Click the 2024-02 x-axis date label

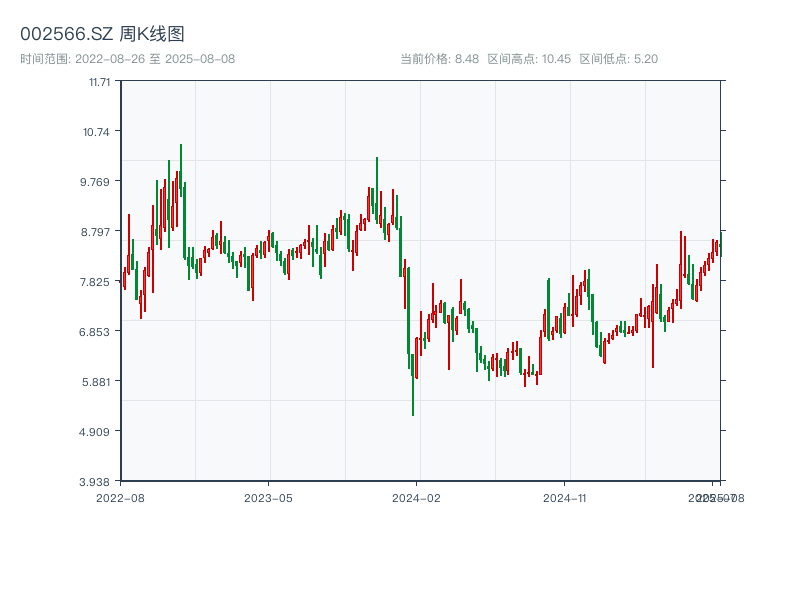coord(417,497)
